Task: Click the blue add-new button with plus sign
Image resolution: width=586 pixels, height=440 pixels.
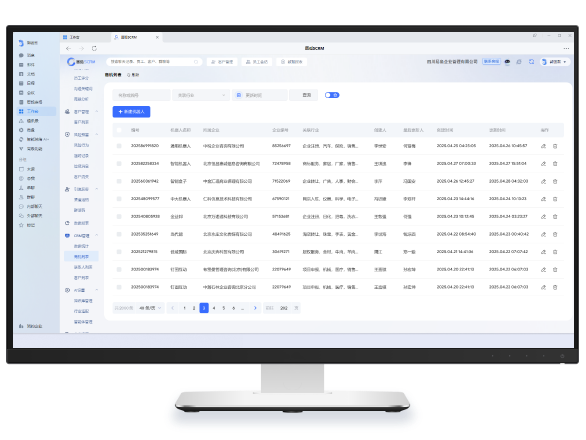Action: (x=131, y=112)
